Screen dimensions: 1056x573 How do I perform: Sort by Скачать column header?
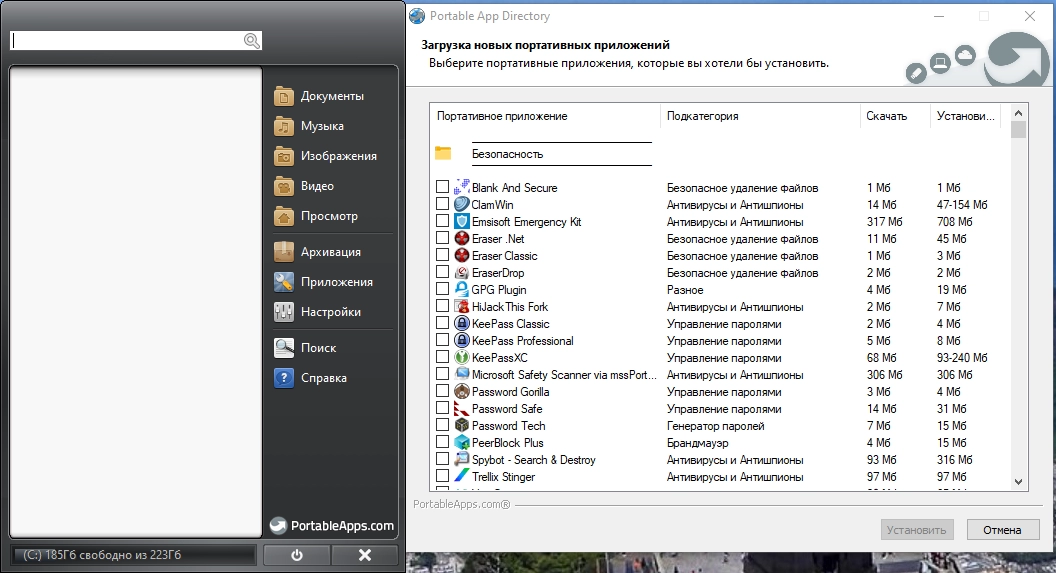[894, 116]
